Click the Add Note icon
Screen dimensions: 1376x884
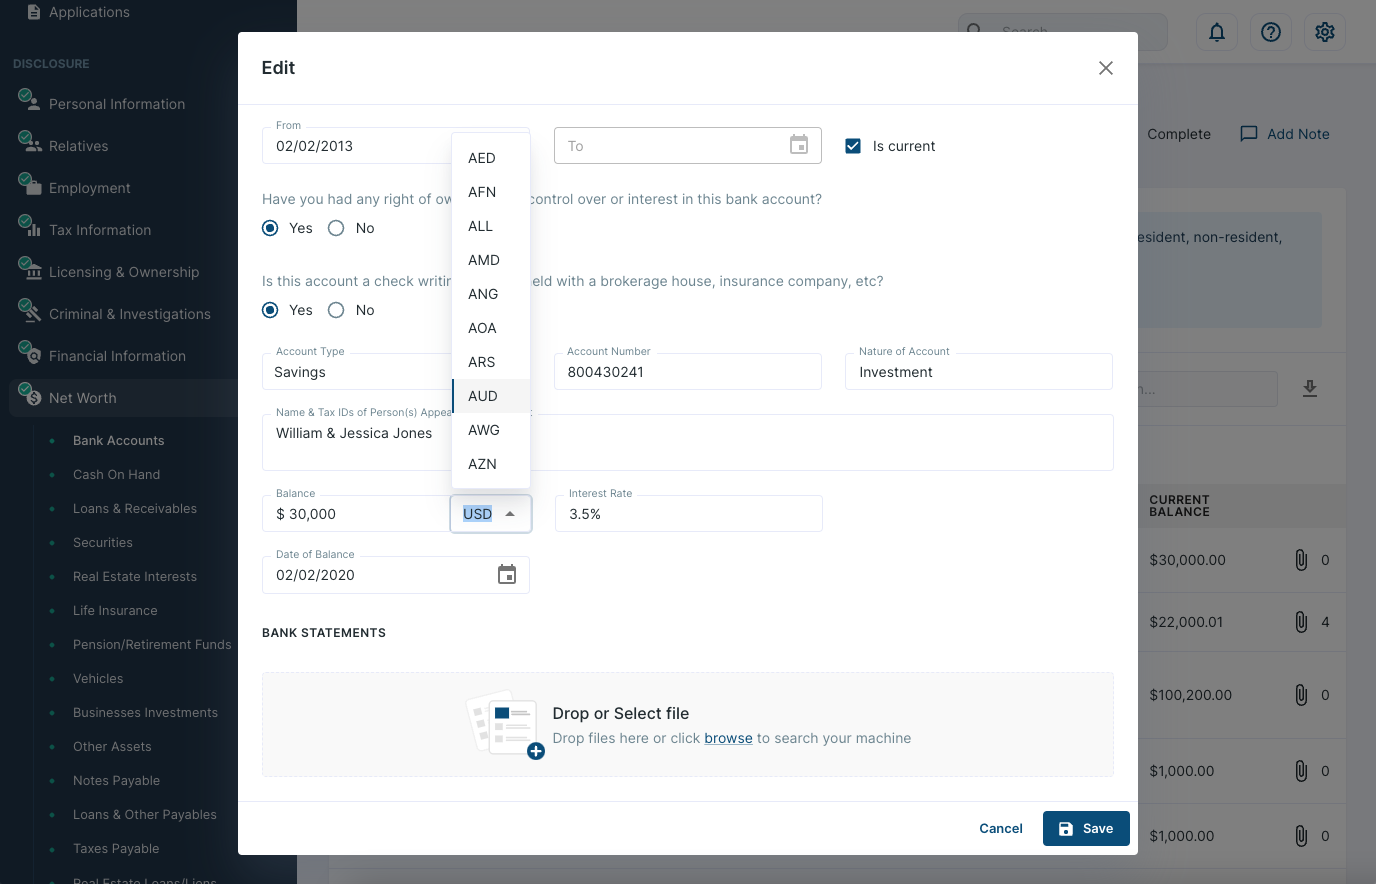1248,133
